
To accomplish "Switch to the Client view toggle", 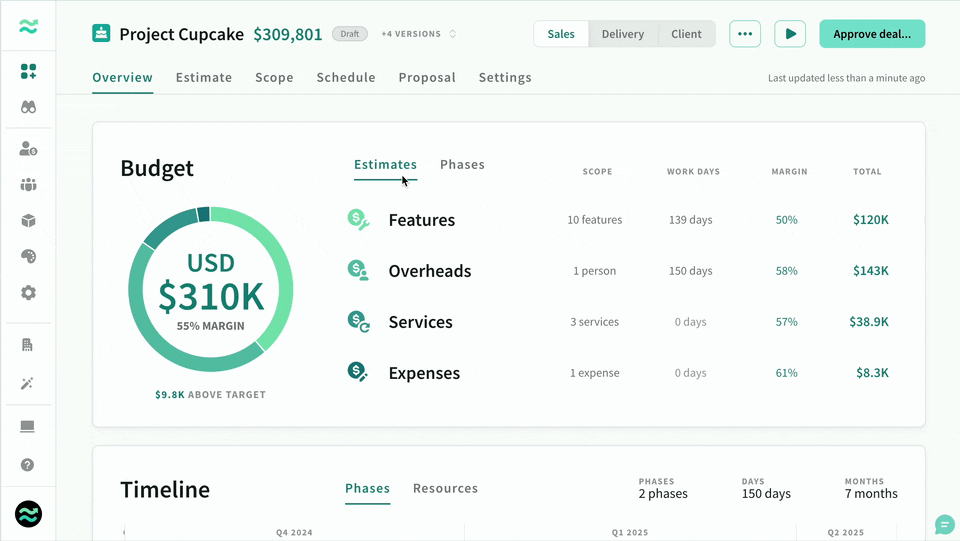I will point(686,34).
